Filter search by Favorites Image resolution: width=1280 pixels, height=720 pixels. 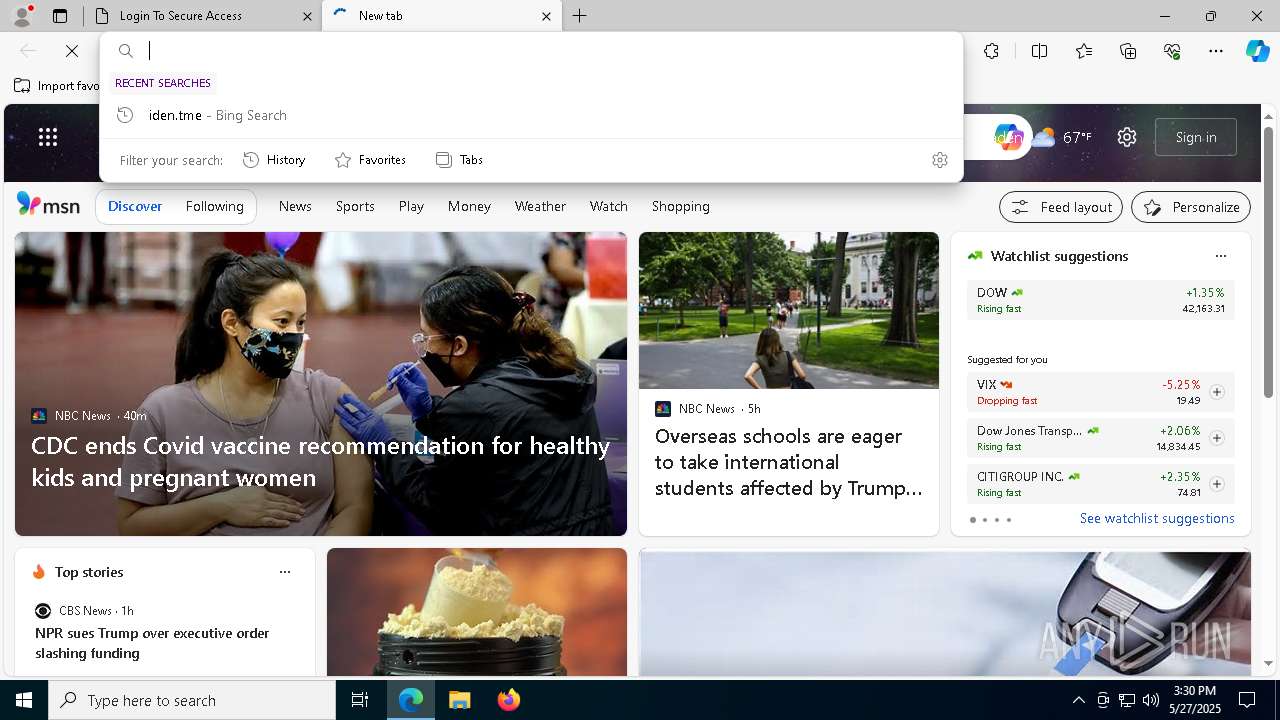tap(371, 160)
